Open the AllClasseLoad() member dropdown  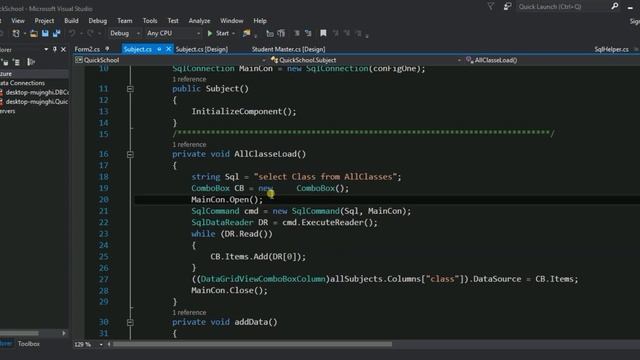click(x=552, y=60)
